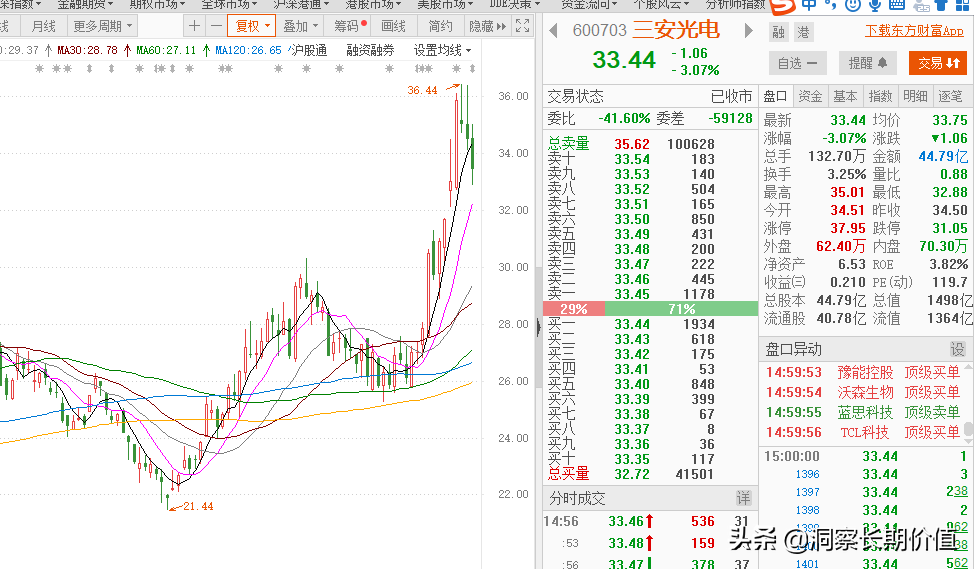Viewport: 974px width, 569px height.
Task: Click the orange 交易 trade button
Action: point(938,63)
